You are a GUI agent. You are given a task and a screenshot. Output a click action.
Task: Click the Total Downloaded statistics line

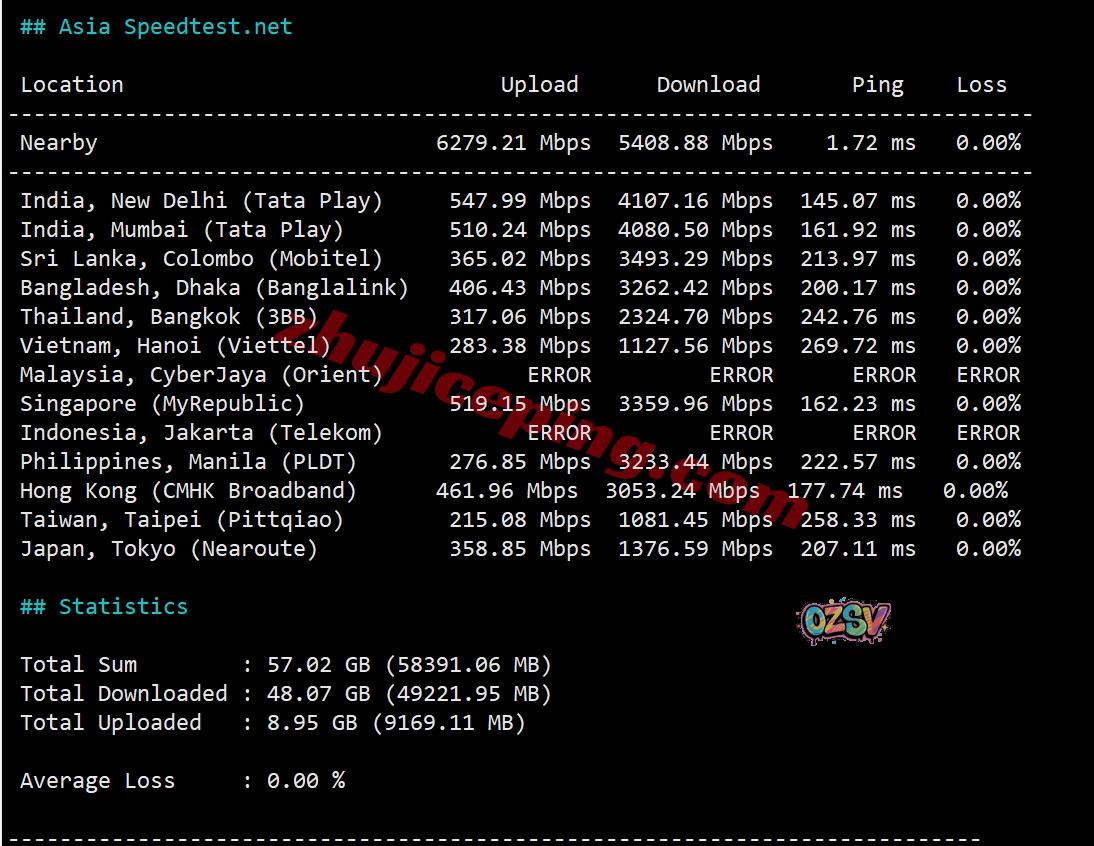285,694
